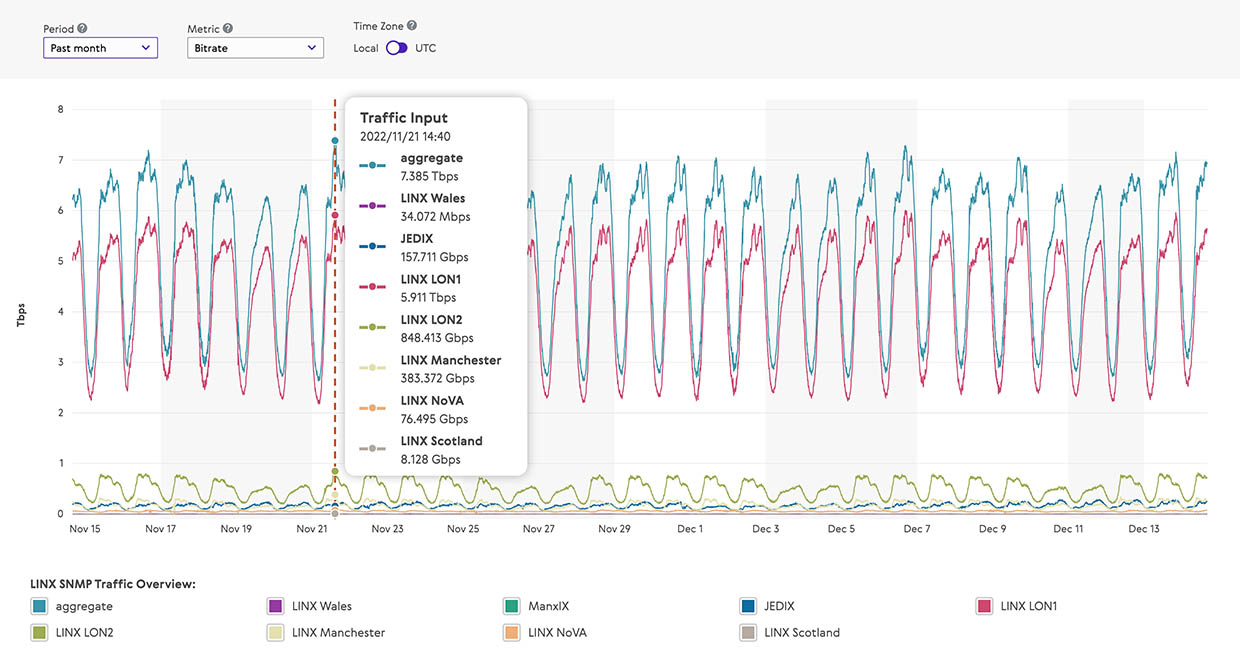Open the Period dropdown set to Past month
This screenshot has width=1240, height=662.
100,47
